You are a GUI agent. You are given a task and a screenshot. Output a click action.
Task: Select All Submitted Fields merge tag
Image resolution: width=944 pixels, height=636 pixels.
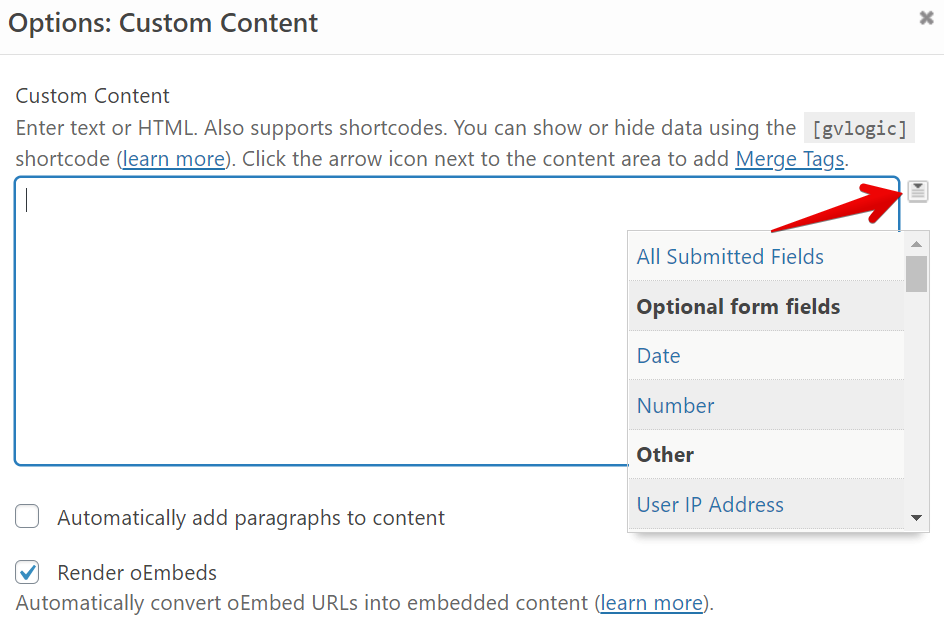(x=730, y=257)
